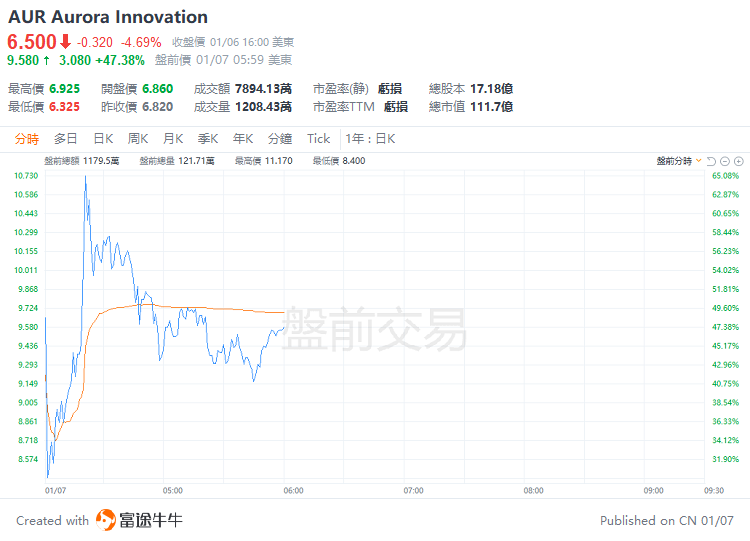The height and width of the screenshot is (541, 750).
Task: Zoom out the chart with minus icon
Action: click(x=726, y=161)
